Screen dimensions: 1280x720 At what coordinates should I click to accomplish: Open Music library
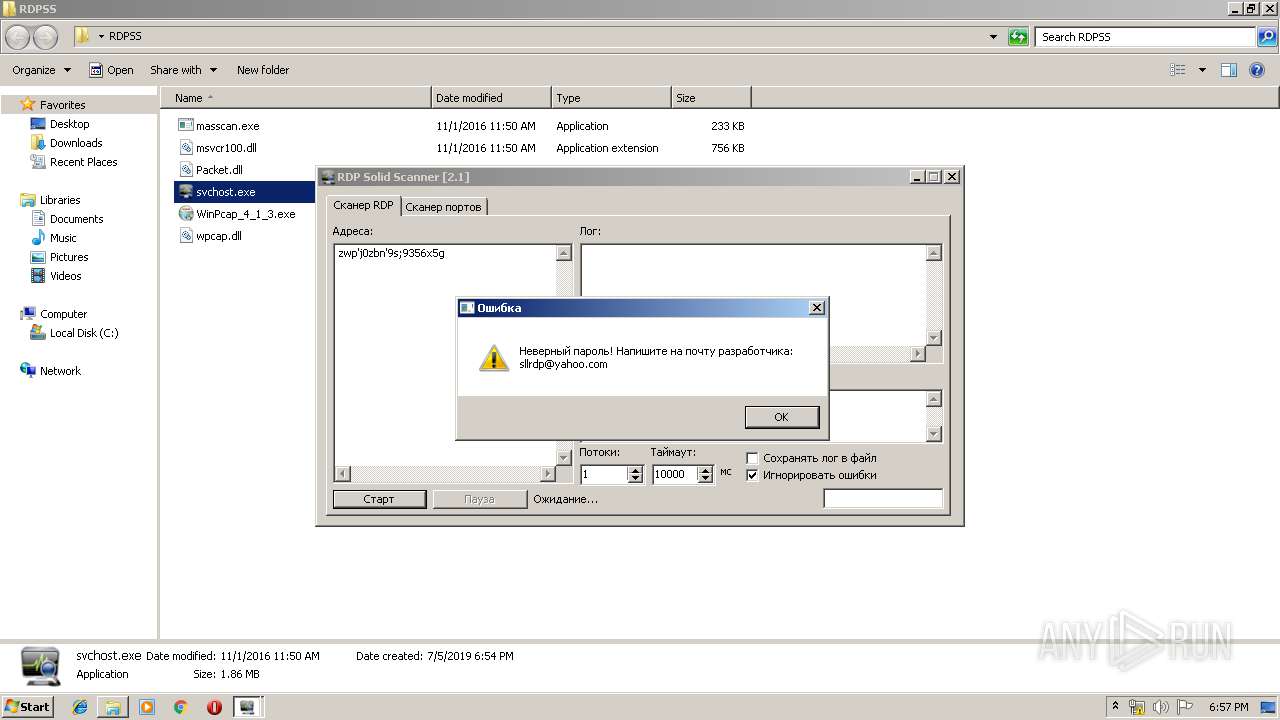pos(63,238)
